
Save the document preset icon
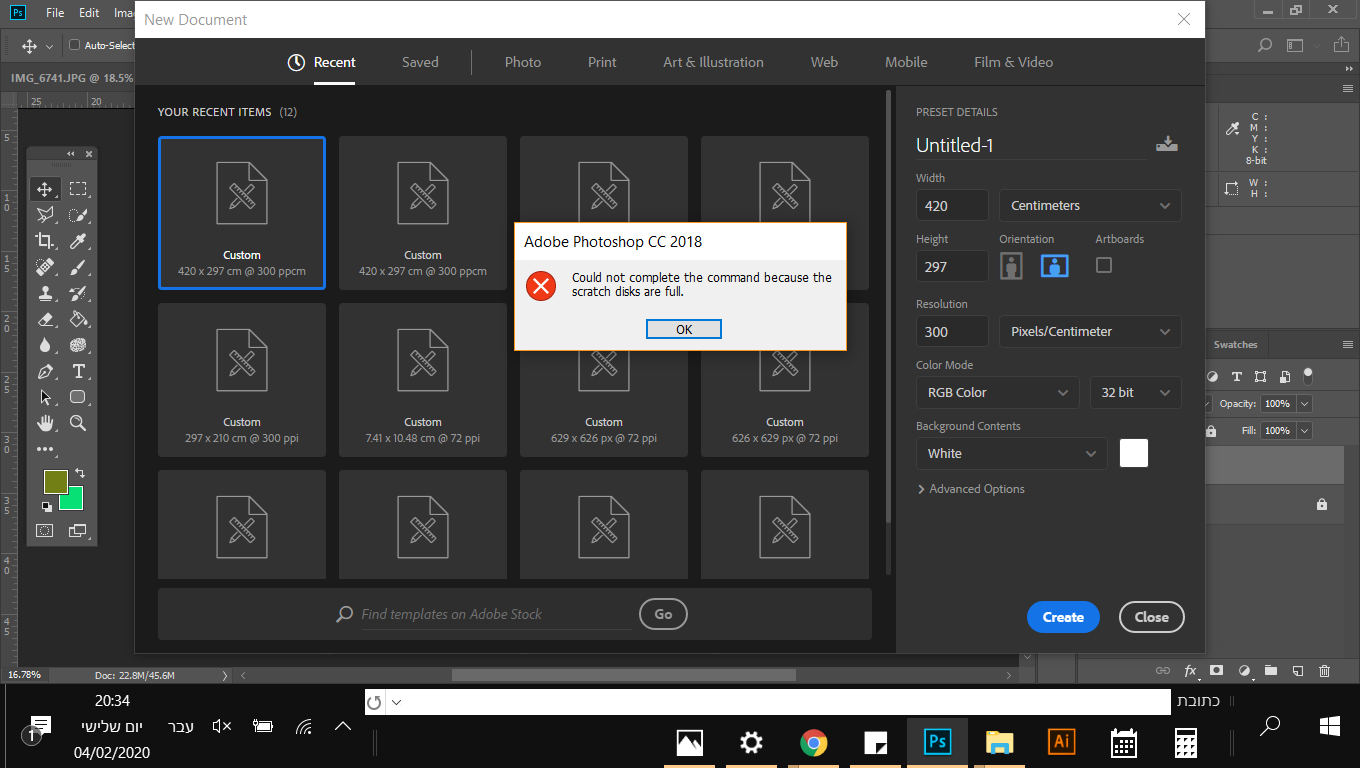pyautogui.click(x=1167, y=144)
